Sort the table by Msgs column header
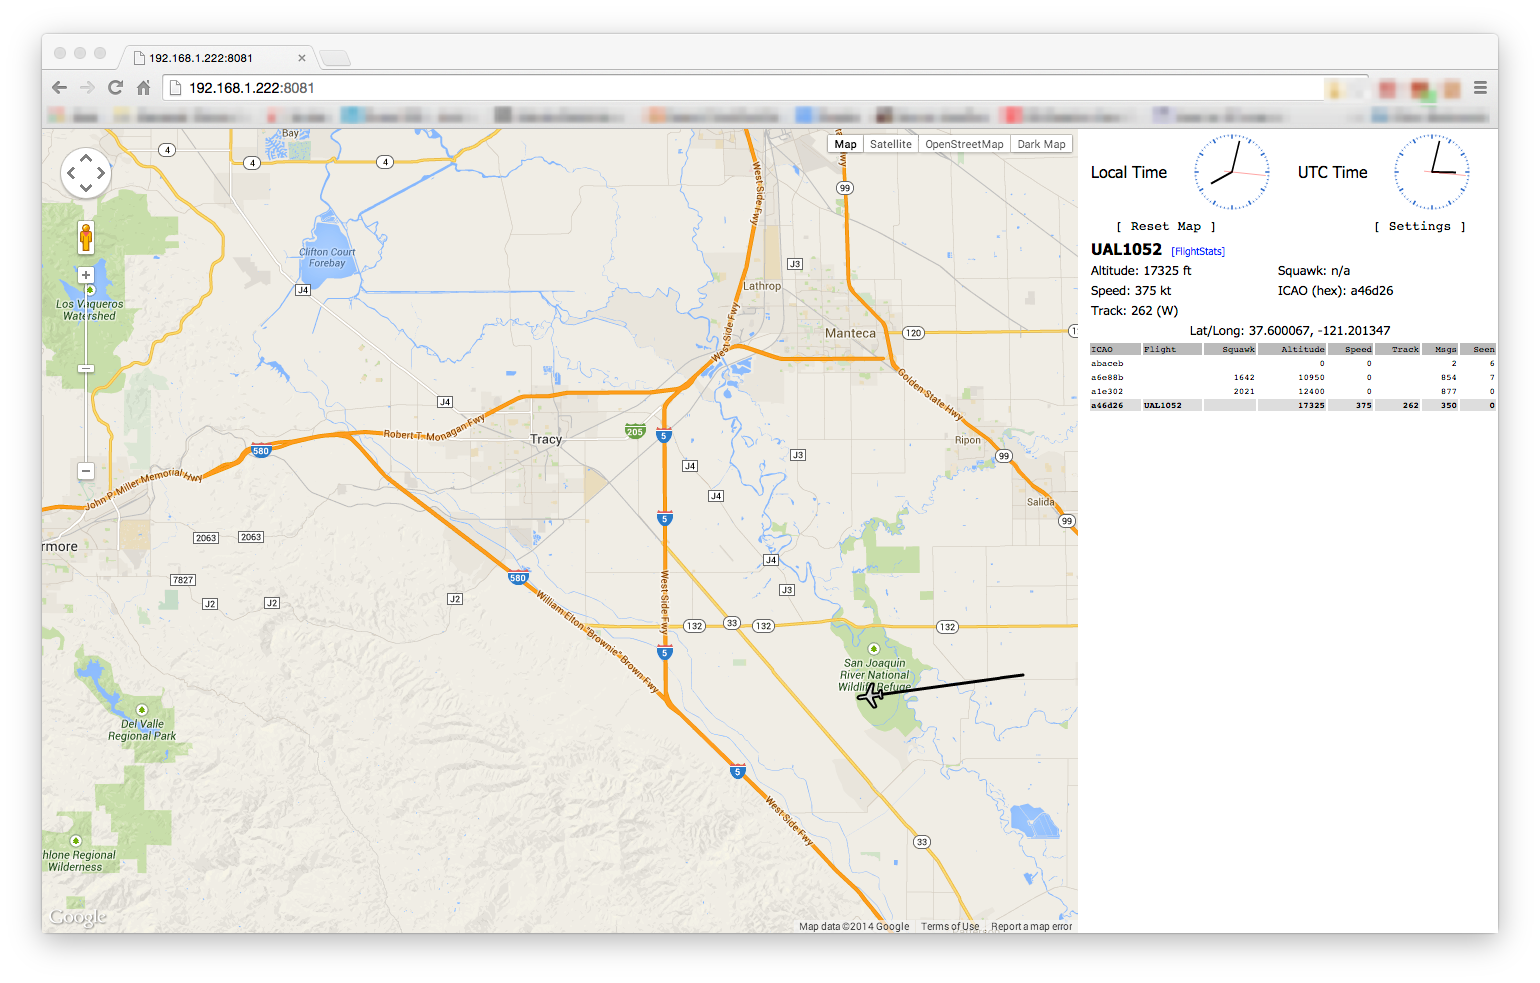 pyautogui.click(x=1440, y=350)
